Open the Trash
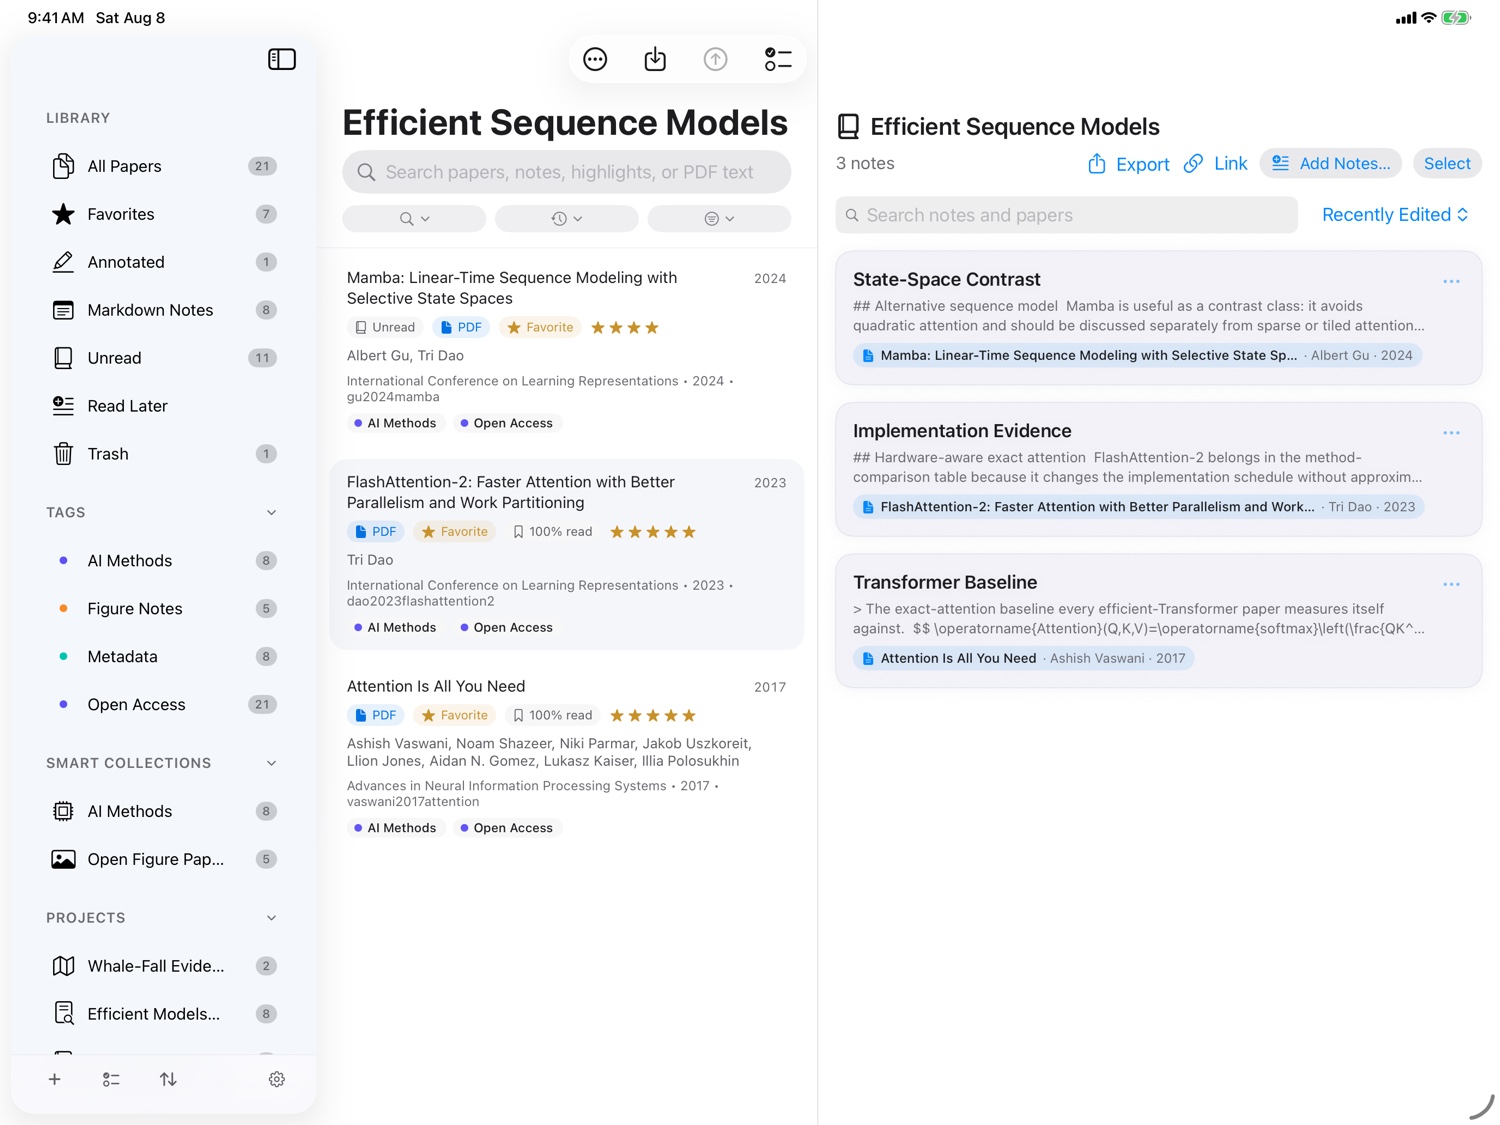This screenshot has height=1125, width=1500. [x=163, y=454]
